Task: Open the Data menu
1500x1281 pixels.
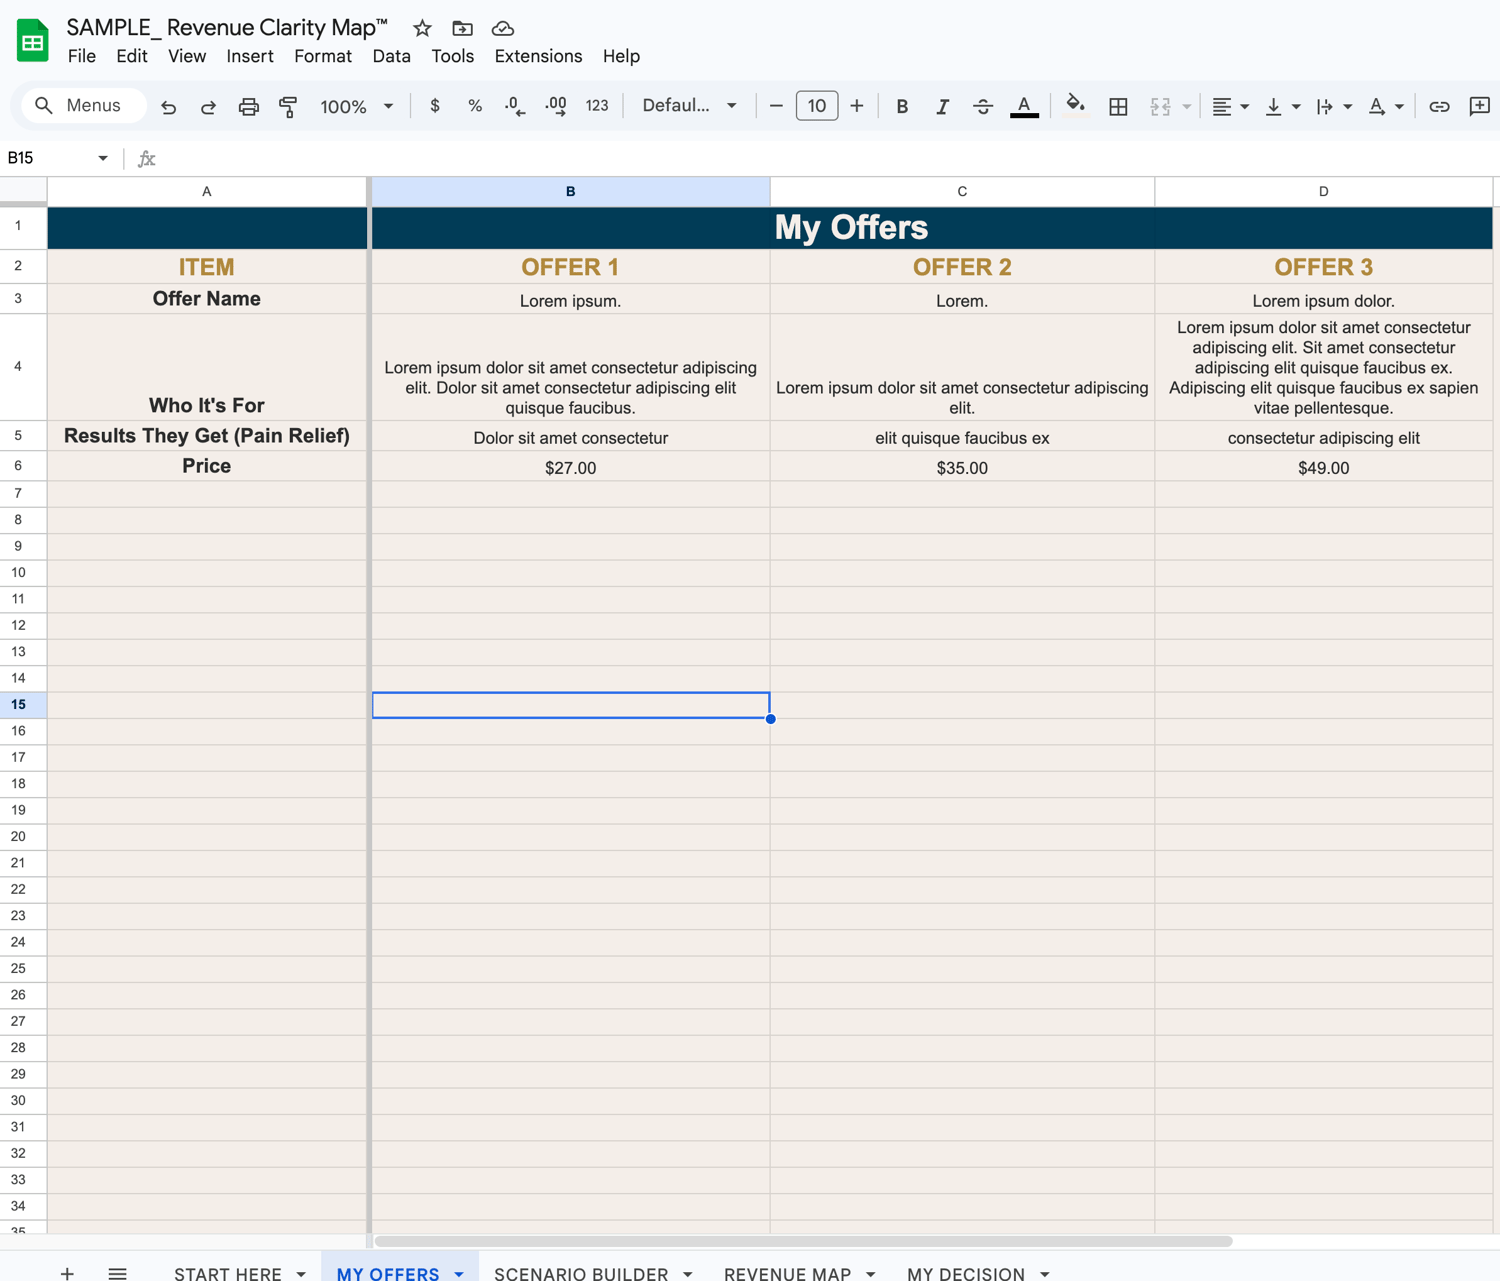Action: click(392, 56)
